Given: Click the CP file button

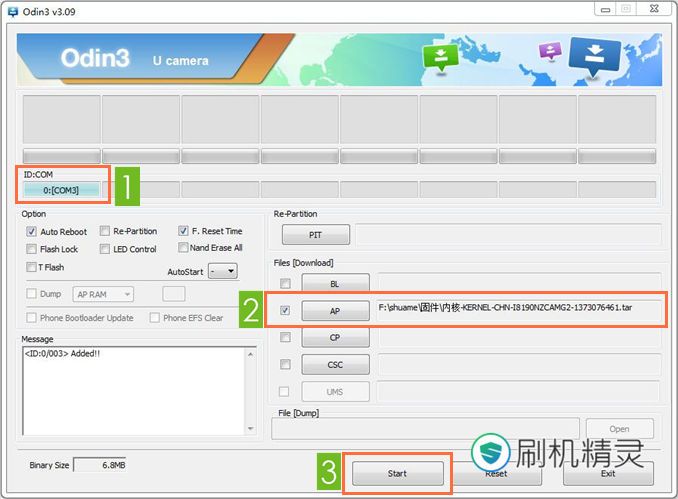Looking at the screenshot, I should tap(336, 337).
